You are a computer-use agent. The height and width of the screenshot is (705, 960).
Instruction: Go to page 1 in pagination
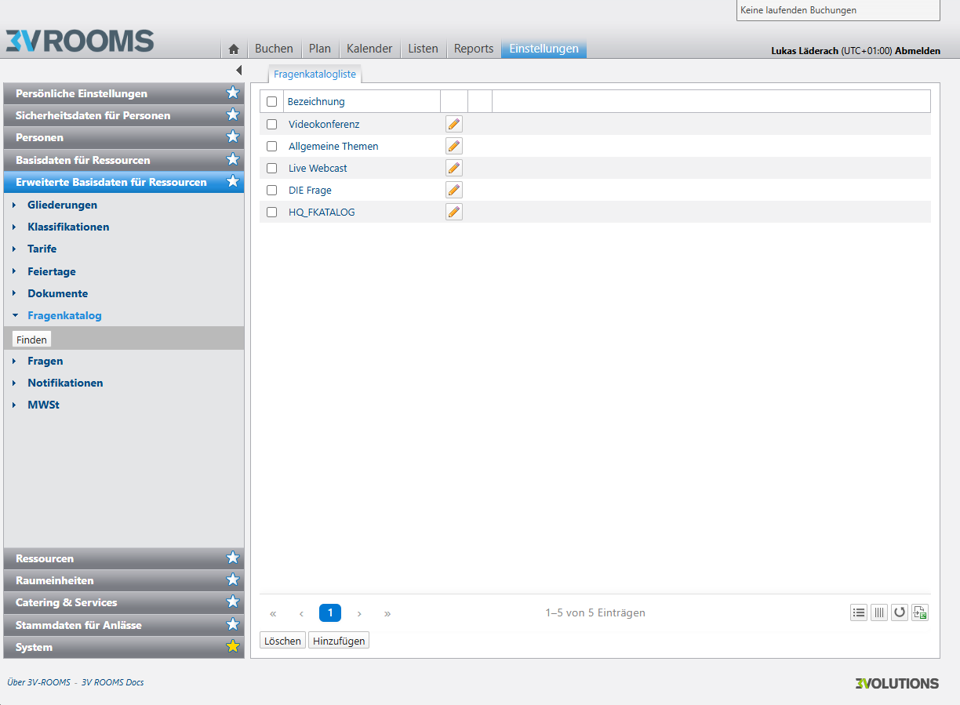330,613
